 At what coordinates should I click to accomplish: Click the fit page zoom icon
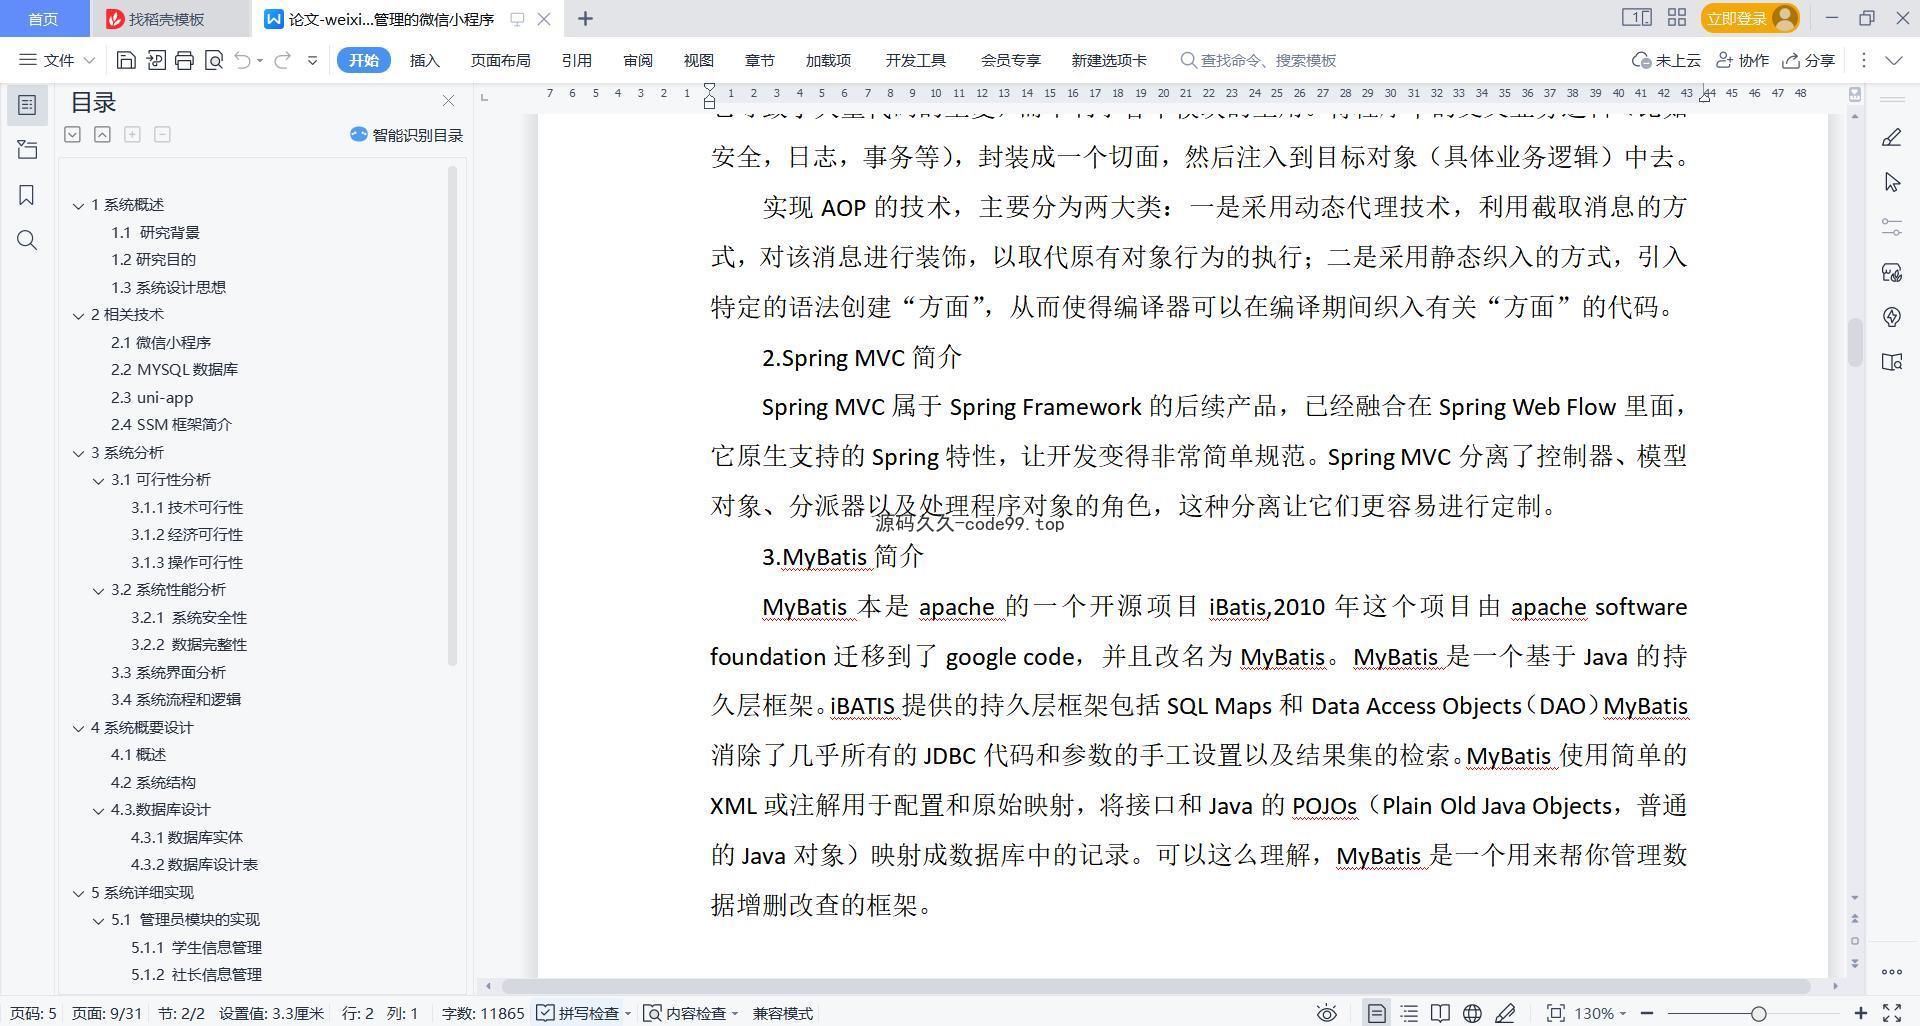point(1555,1013)
